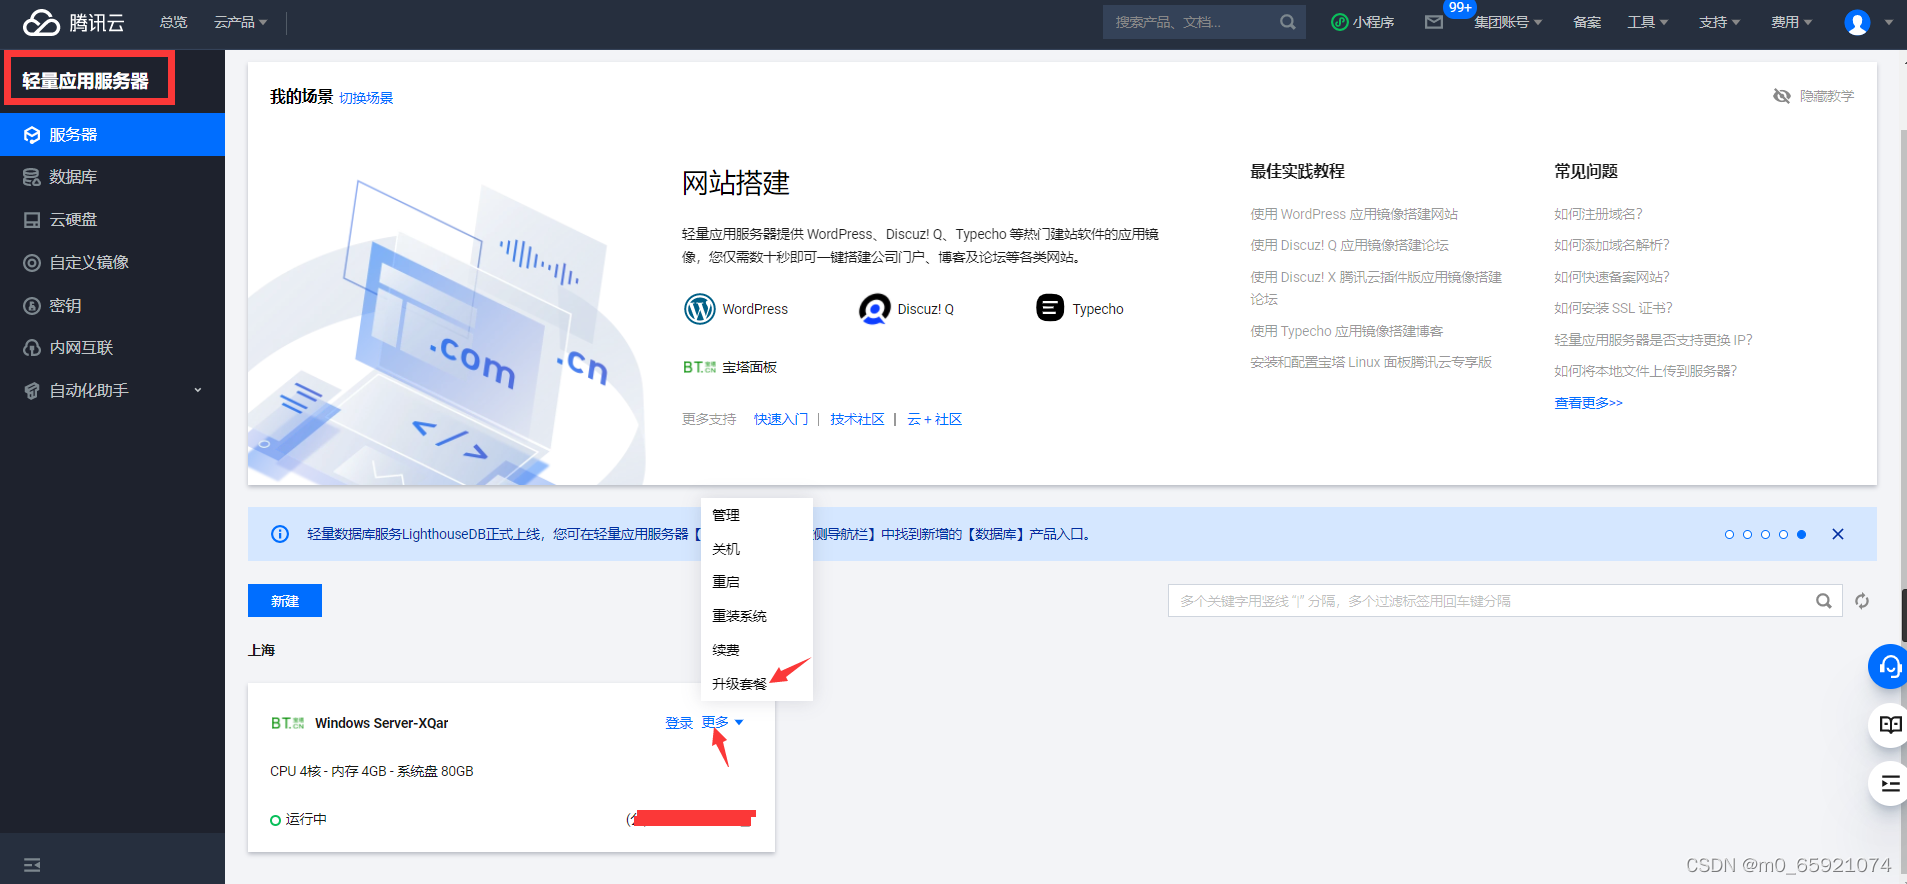Click the WordPress icon

click(700, 309)
